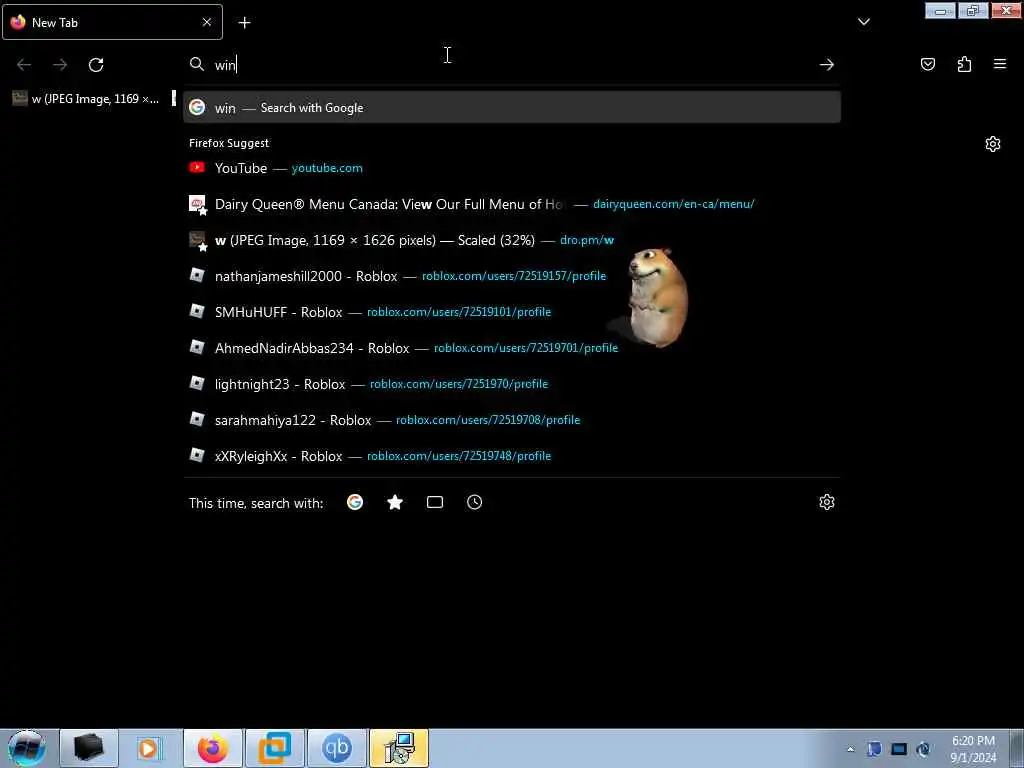This screenshot has height=768, width=1024.
Task: Open the black box app in taskbar
Action: coord(89,748)
